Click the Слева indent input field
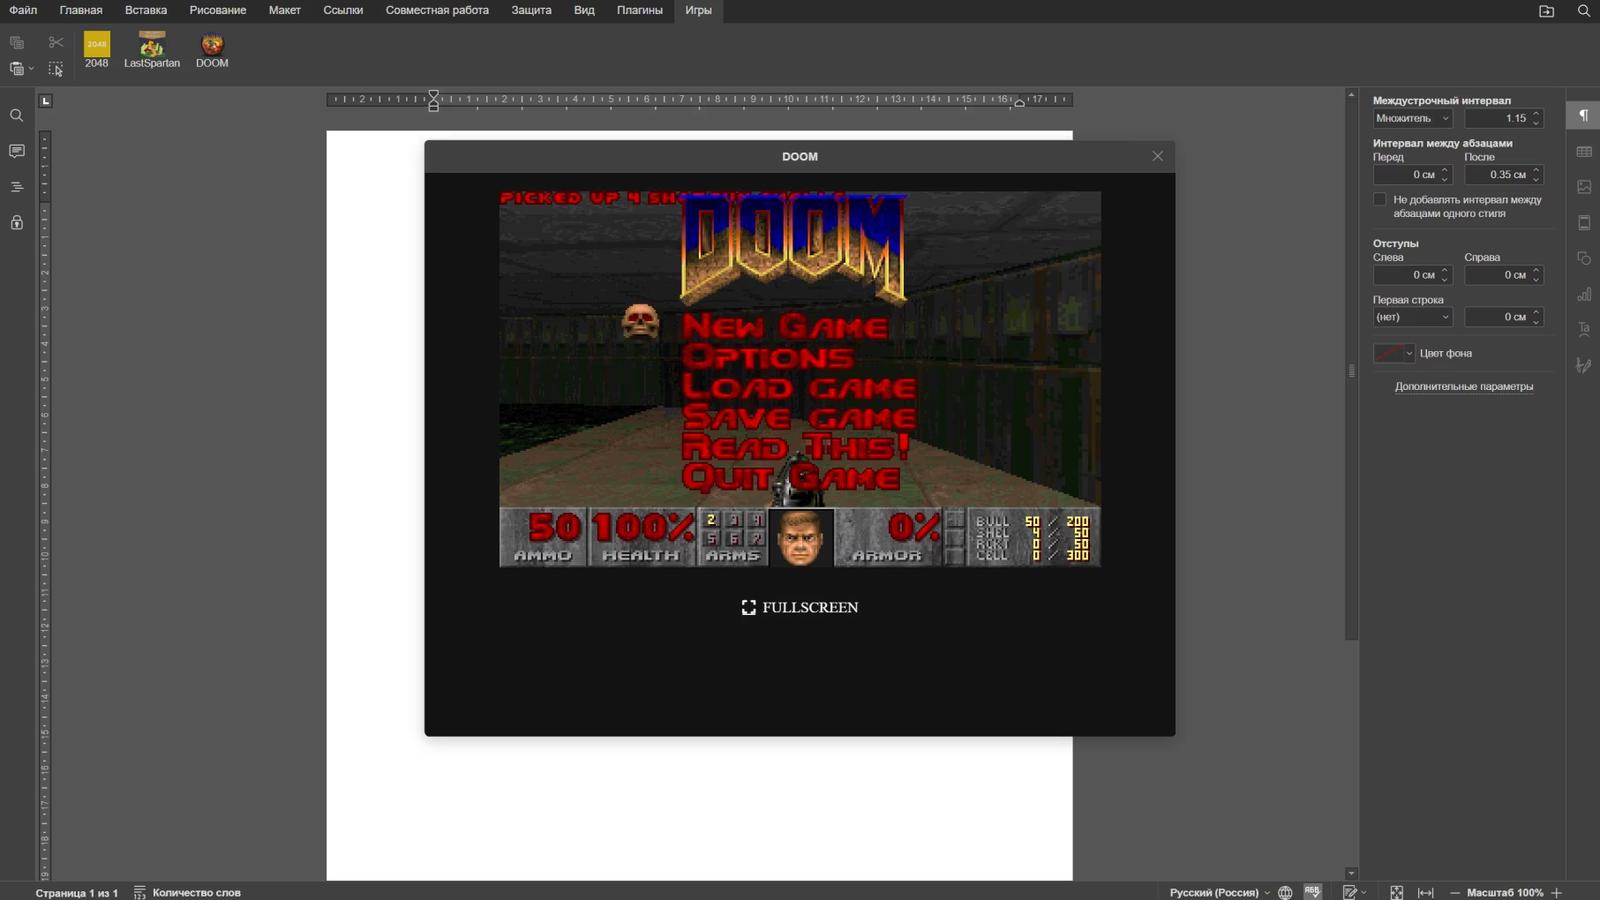 1412,275
